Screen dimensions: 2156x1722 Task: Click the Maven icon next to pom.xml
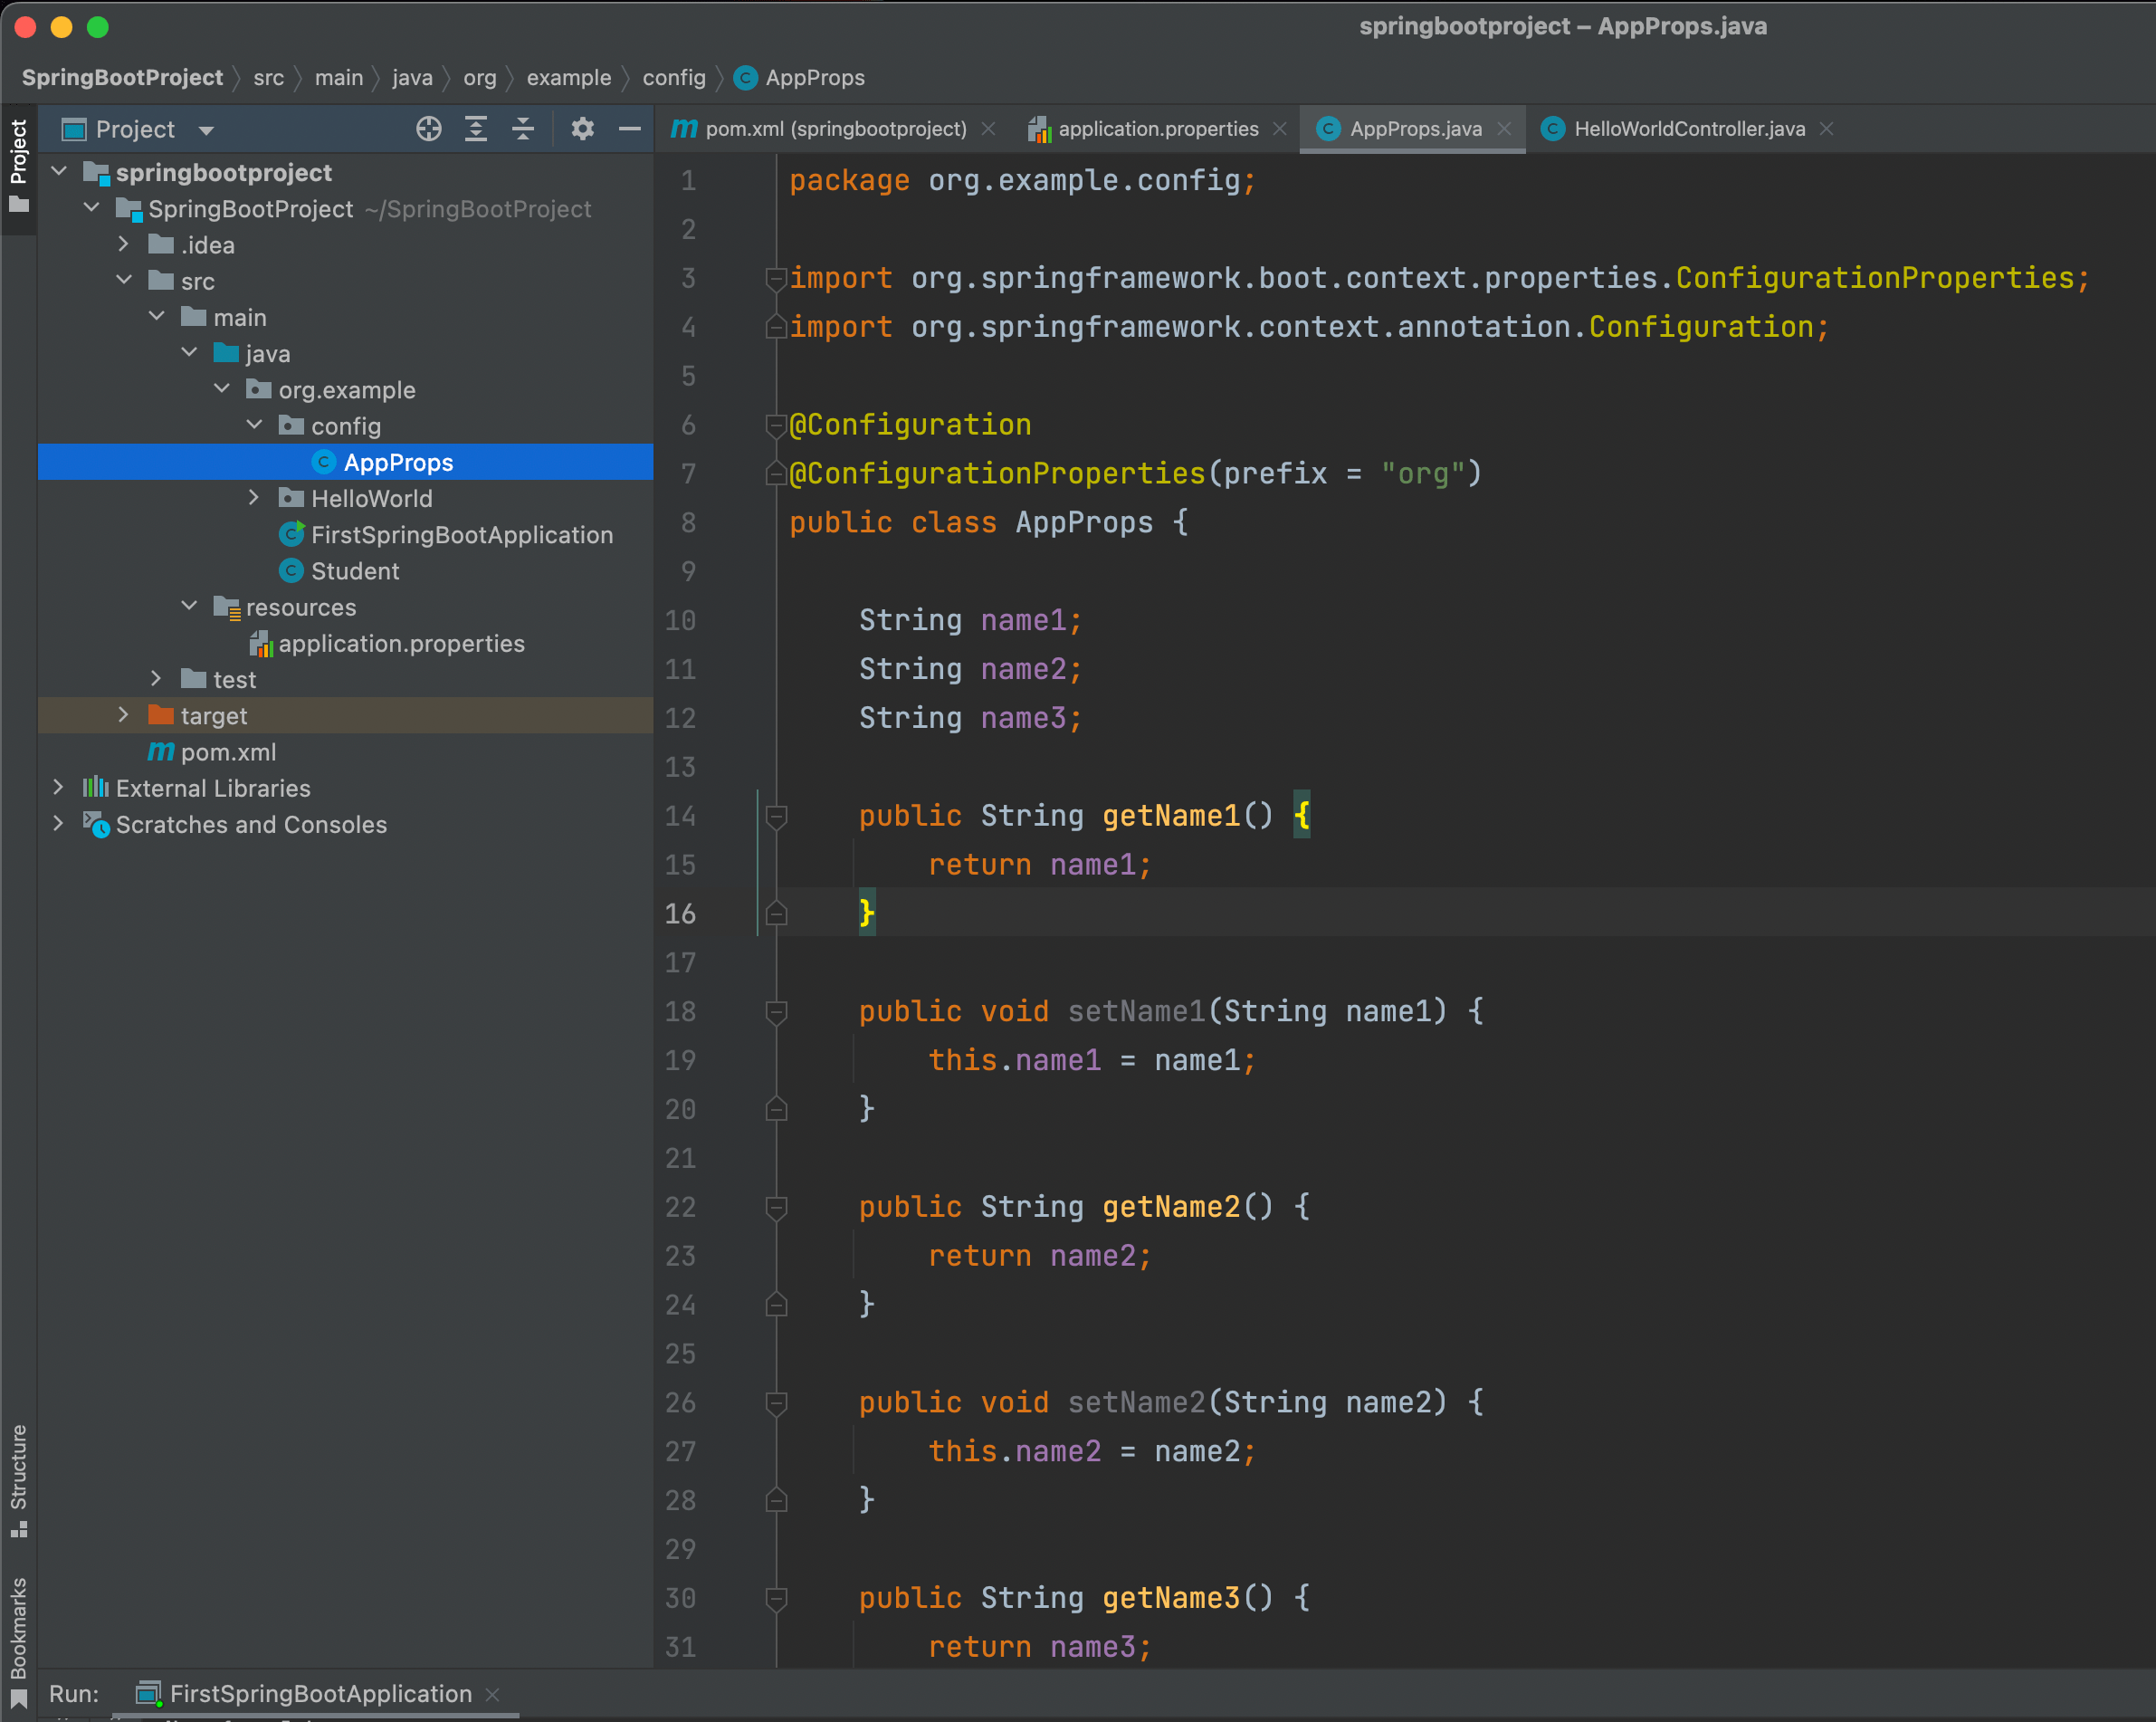160,752
